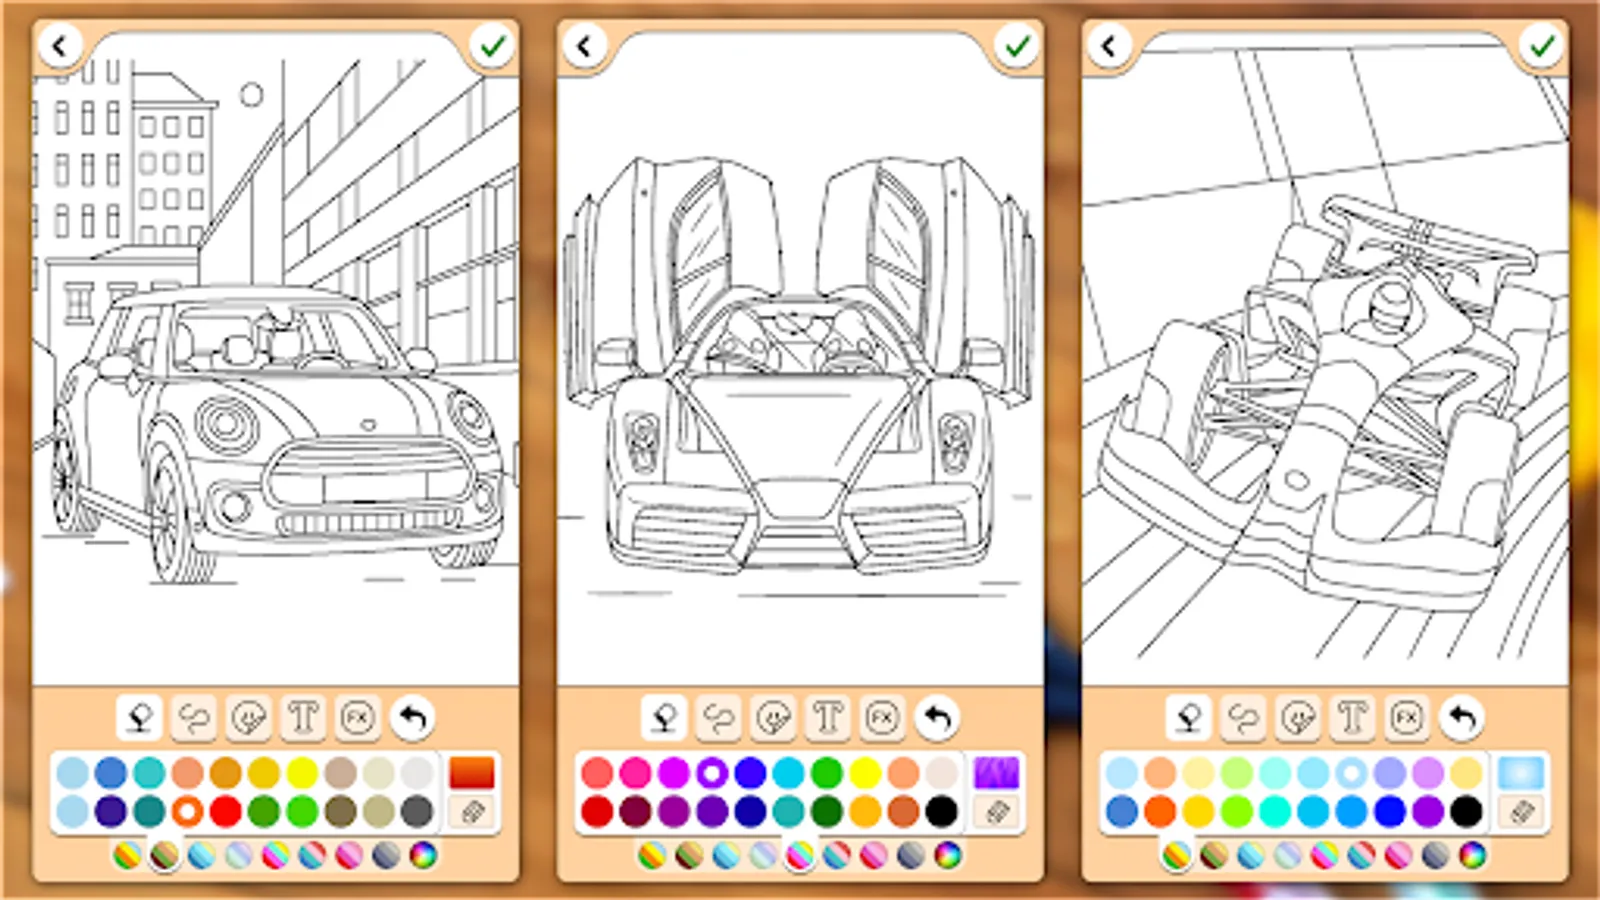
Task: Choose the maroon color in the sports car palette
Action: 635,811
